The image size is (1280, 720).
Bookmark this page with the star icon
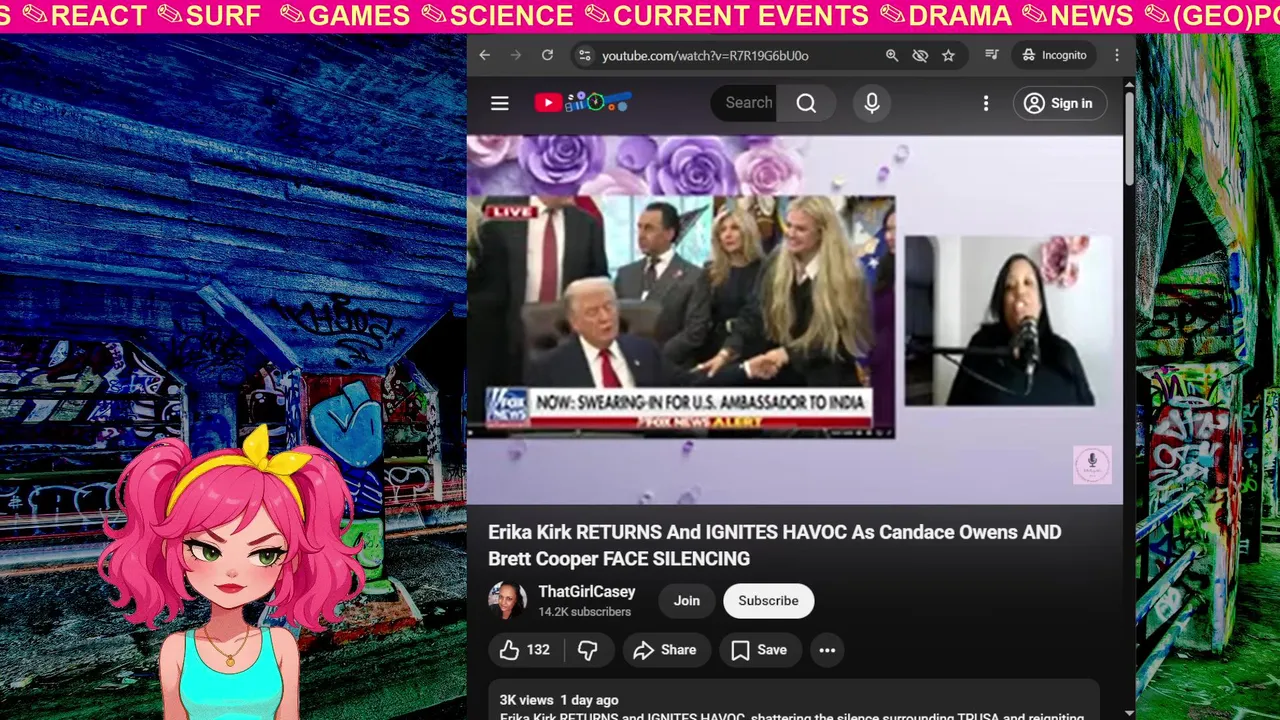tap(948, 55)
